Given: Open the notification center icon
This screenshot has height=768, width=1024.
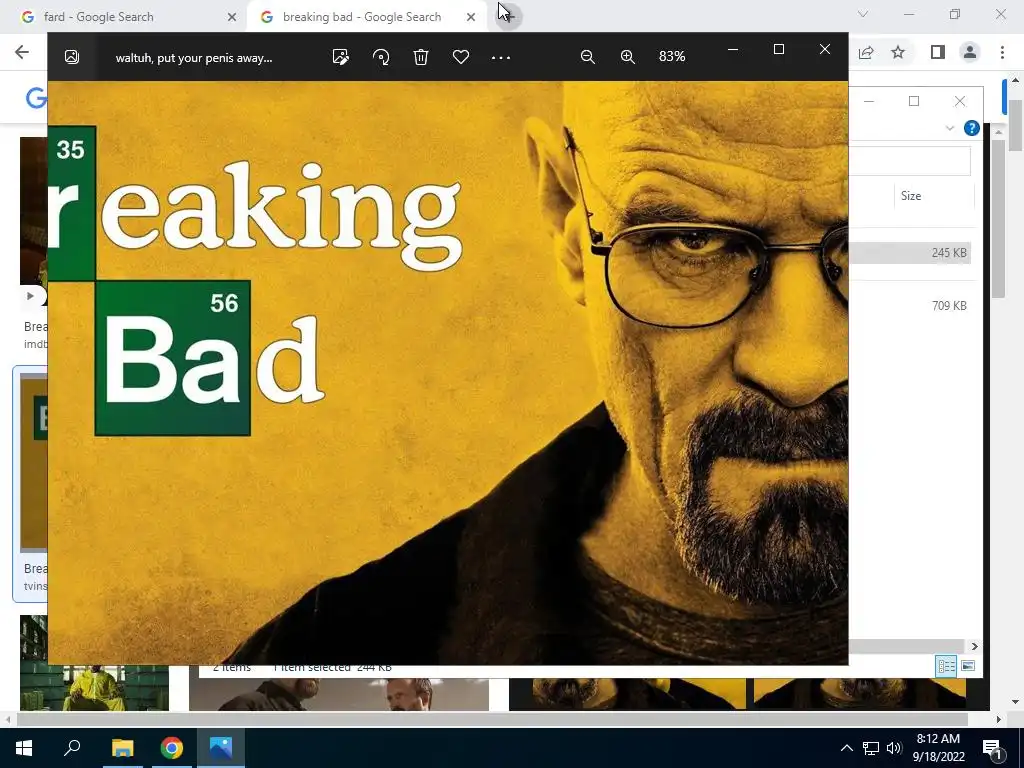Looking at the screenshot, I should [993, 748].
